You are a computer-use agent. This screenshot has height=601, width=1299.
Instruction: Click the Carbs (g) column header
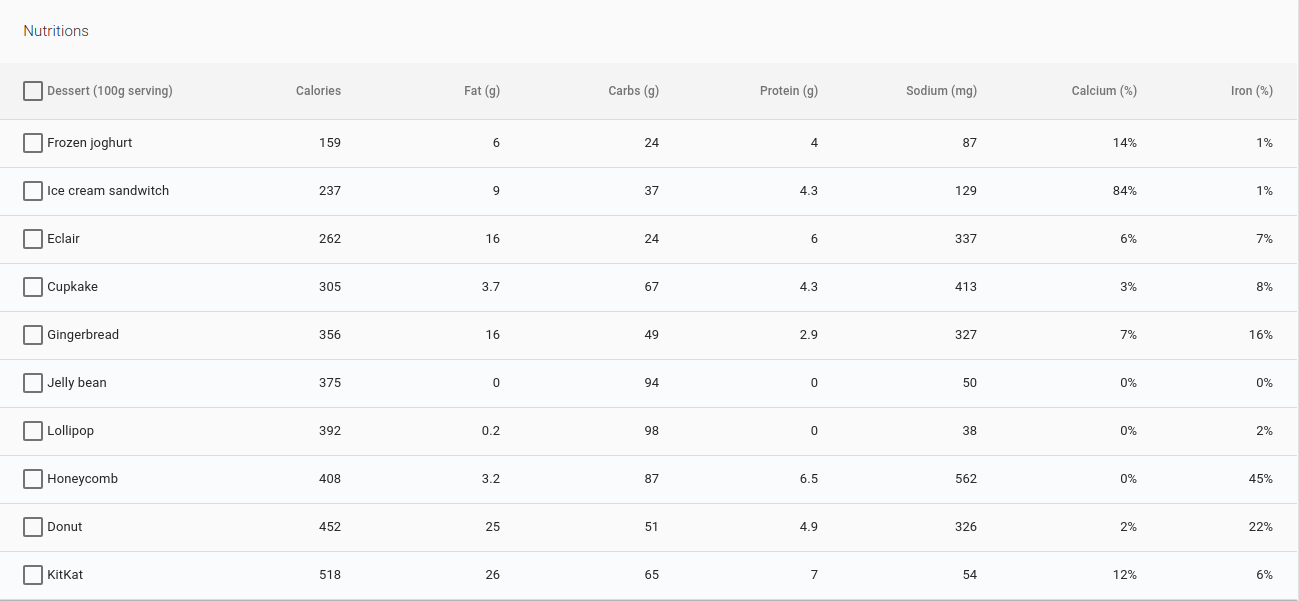pos(633,91)
